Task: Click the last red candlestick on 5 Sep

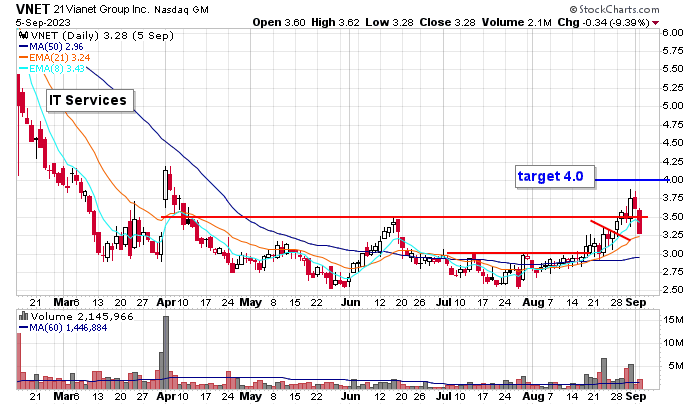Action: [640, 221]
